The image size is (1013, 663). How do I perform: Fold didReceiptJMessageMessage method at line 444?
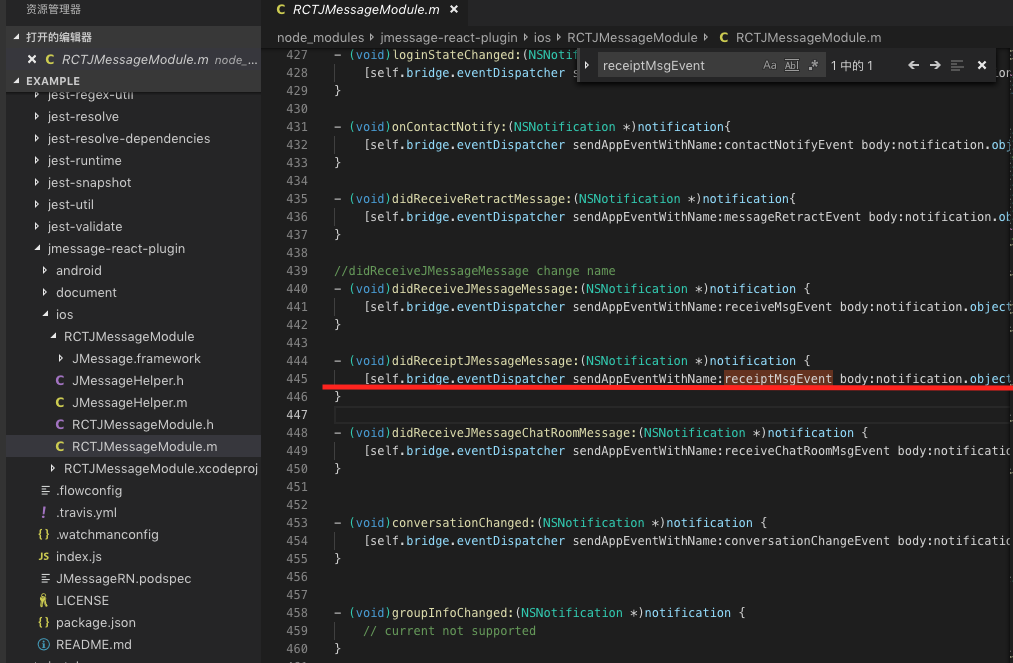point(338,361)
